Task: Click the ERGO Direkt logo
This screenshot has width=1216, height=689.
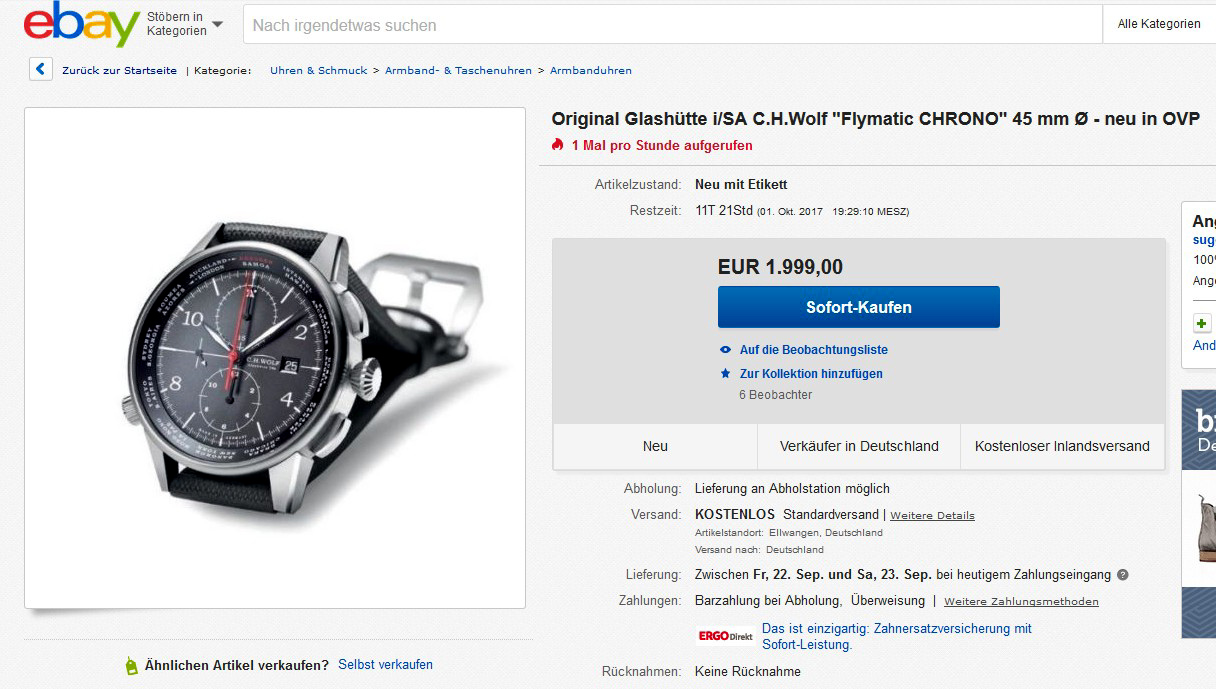Action: point(725,636)
